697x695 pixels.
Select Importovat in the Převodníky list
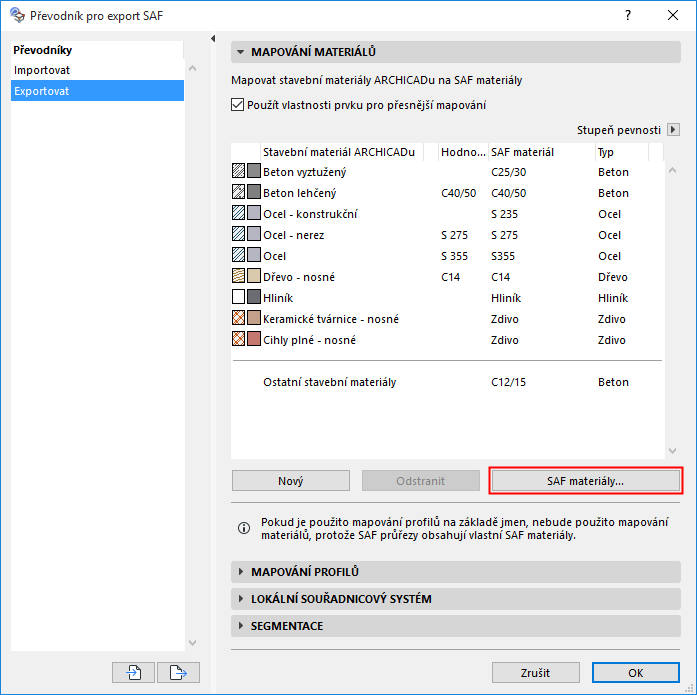[x=97, y=70]
